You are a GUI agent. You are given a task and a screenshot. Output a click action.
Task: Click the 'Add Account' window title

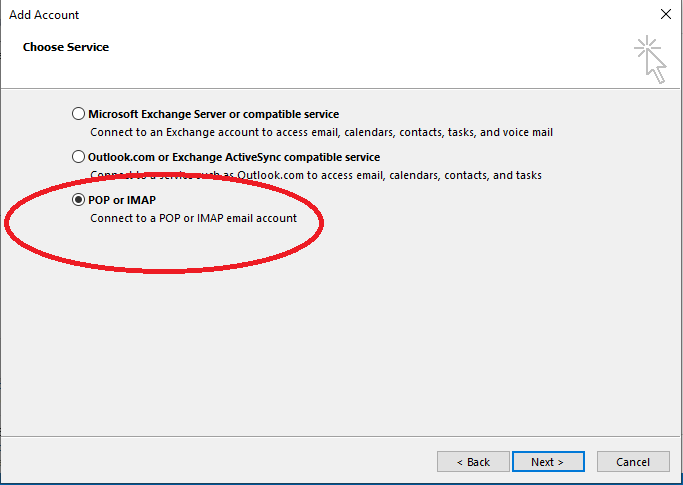click(44, 15)
